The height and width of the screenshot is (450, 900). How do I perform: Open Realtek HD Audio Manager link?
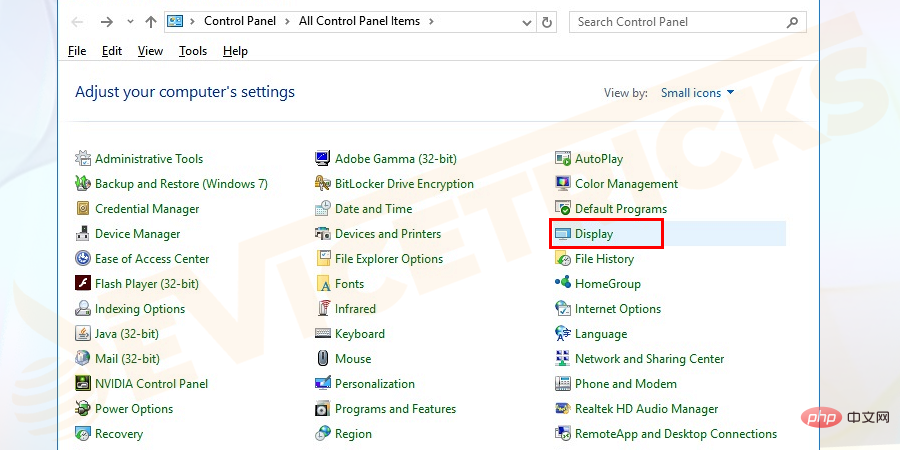click(x=647, y=409)
